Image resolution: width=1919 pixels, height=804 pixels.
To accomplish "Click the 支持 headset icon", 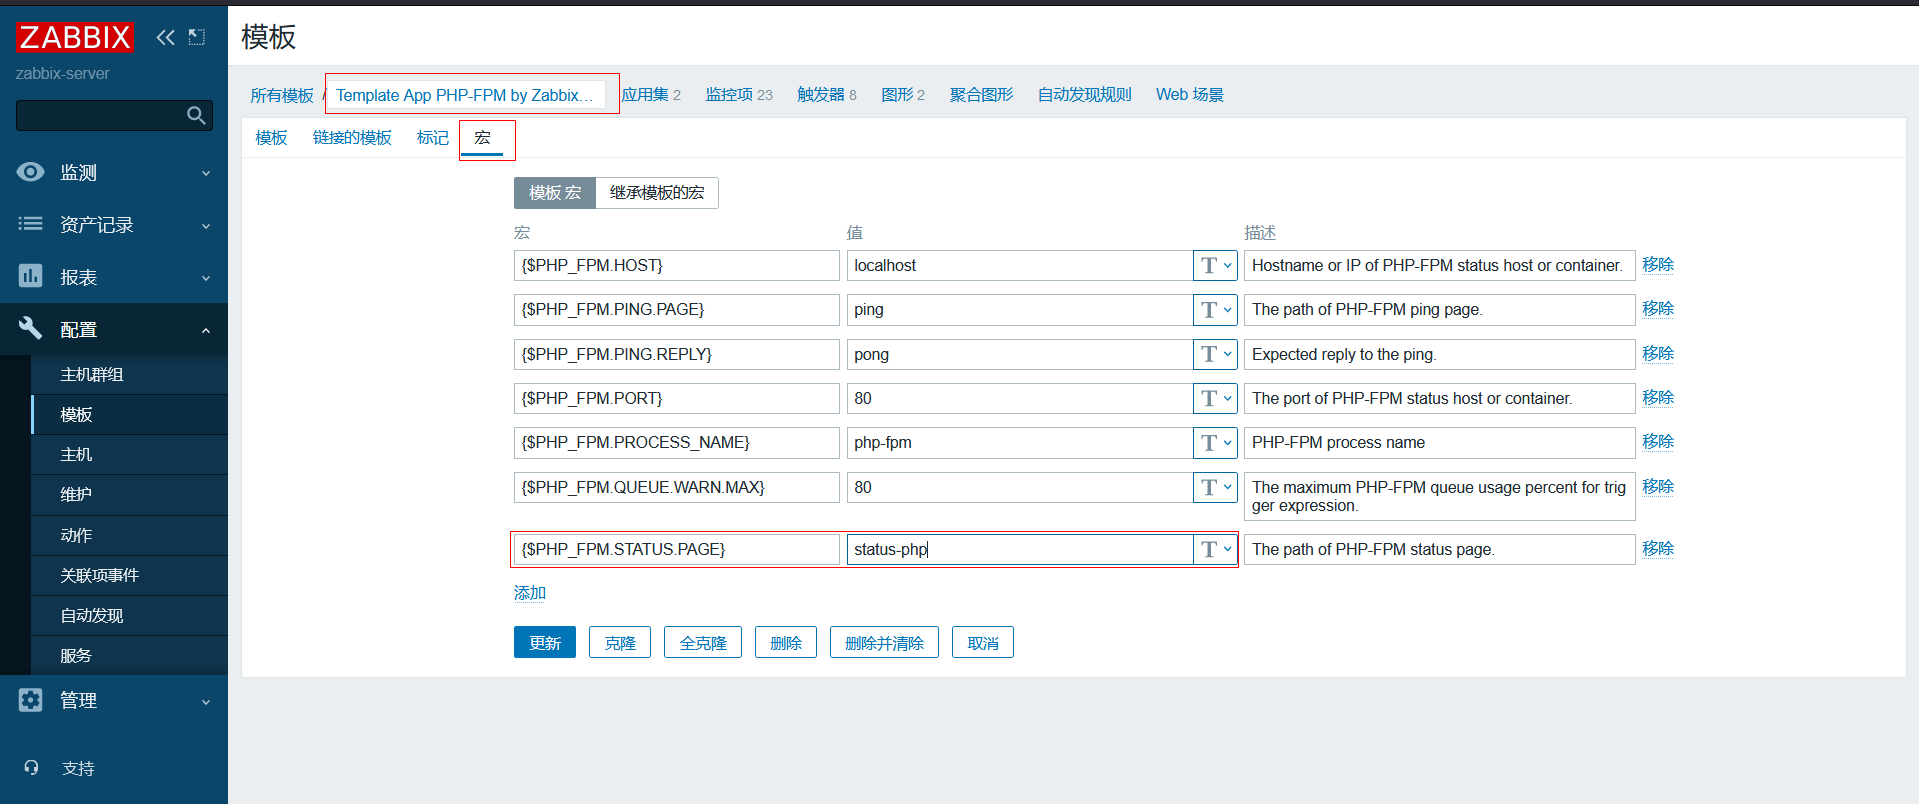I will click(x=31, y=768).
